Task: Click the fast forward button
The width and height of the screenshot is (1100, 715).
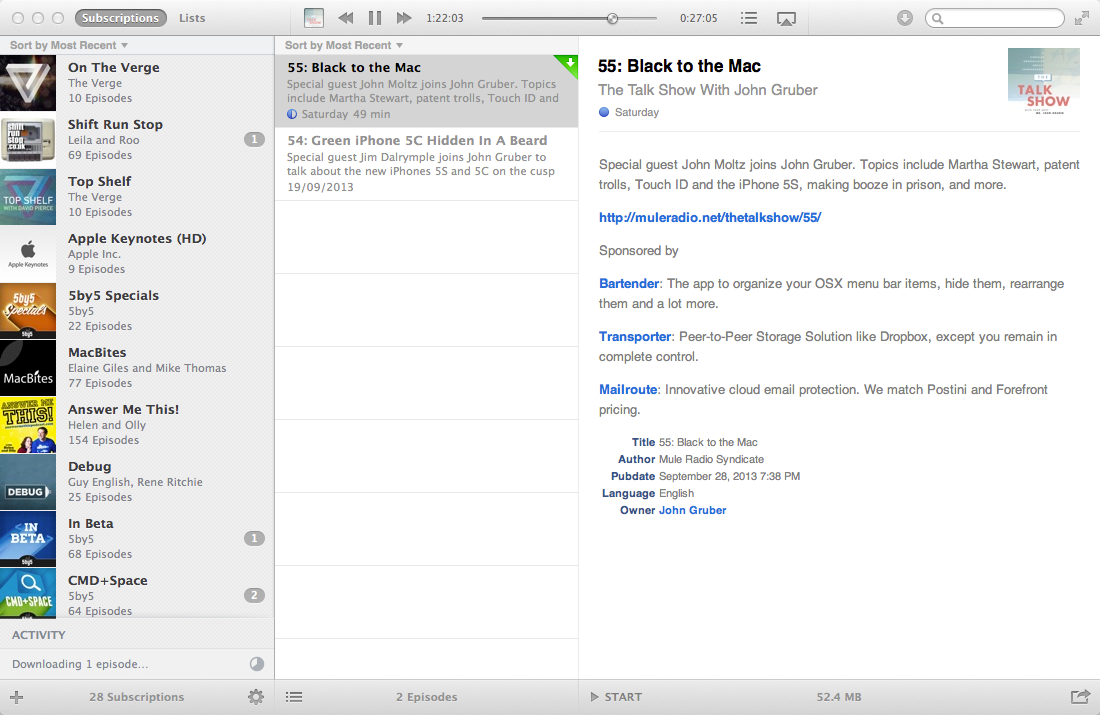Action: pos(404,18)
